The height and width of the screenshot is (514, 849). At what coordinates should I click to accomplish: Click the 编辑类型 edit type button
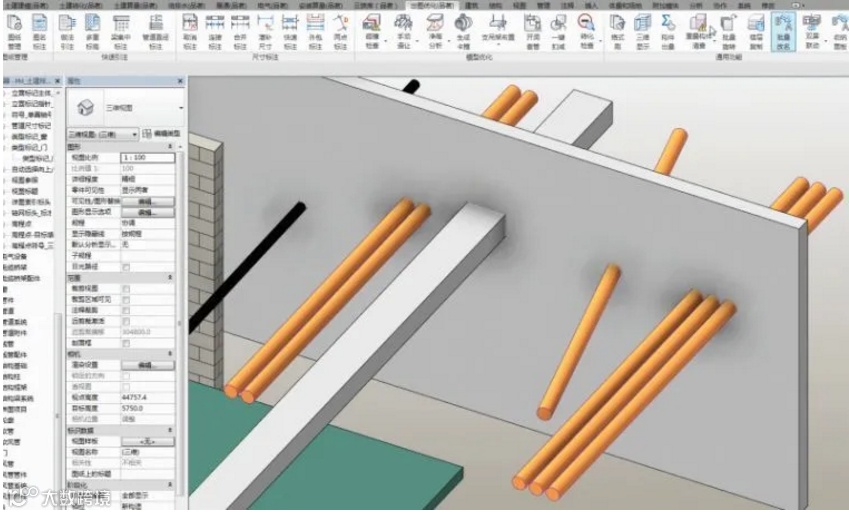coord(162,134)
